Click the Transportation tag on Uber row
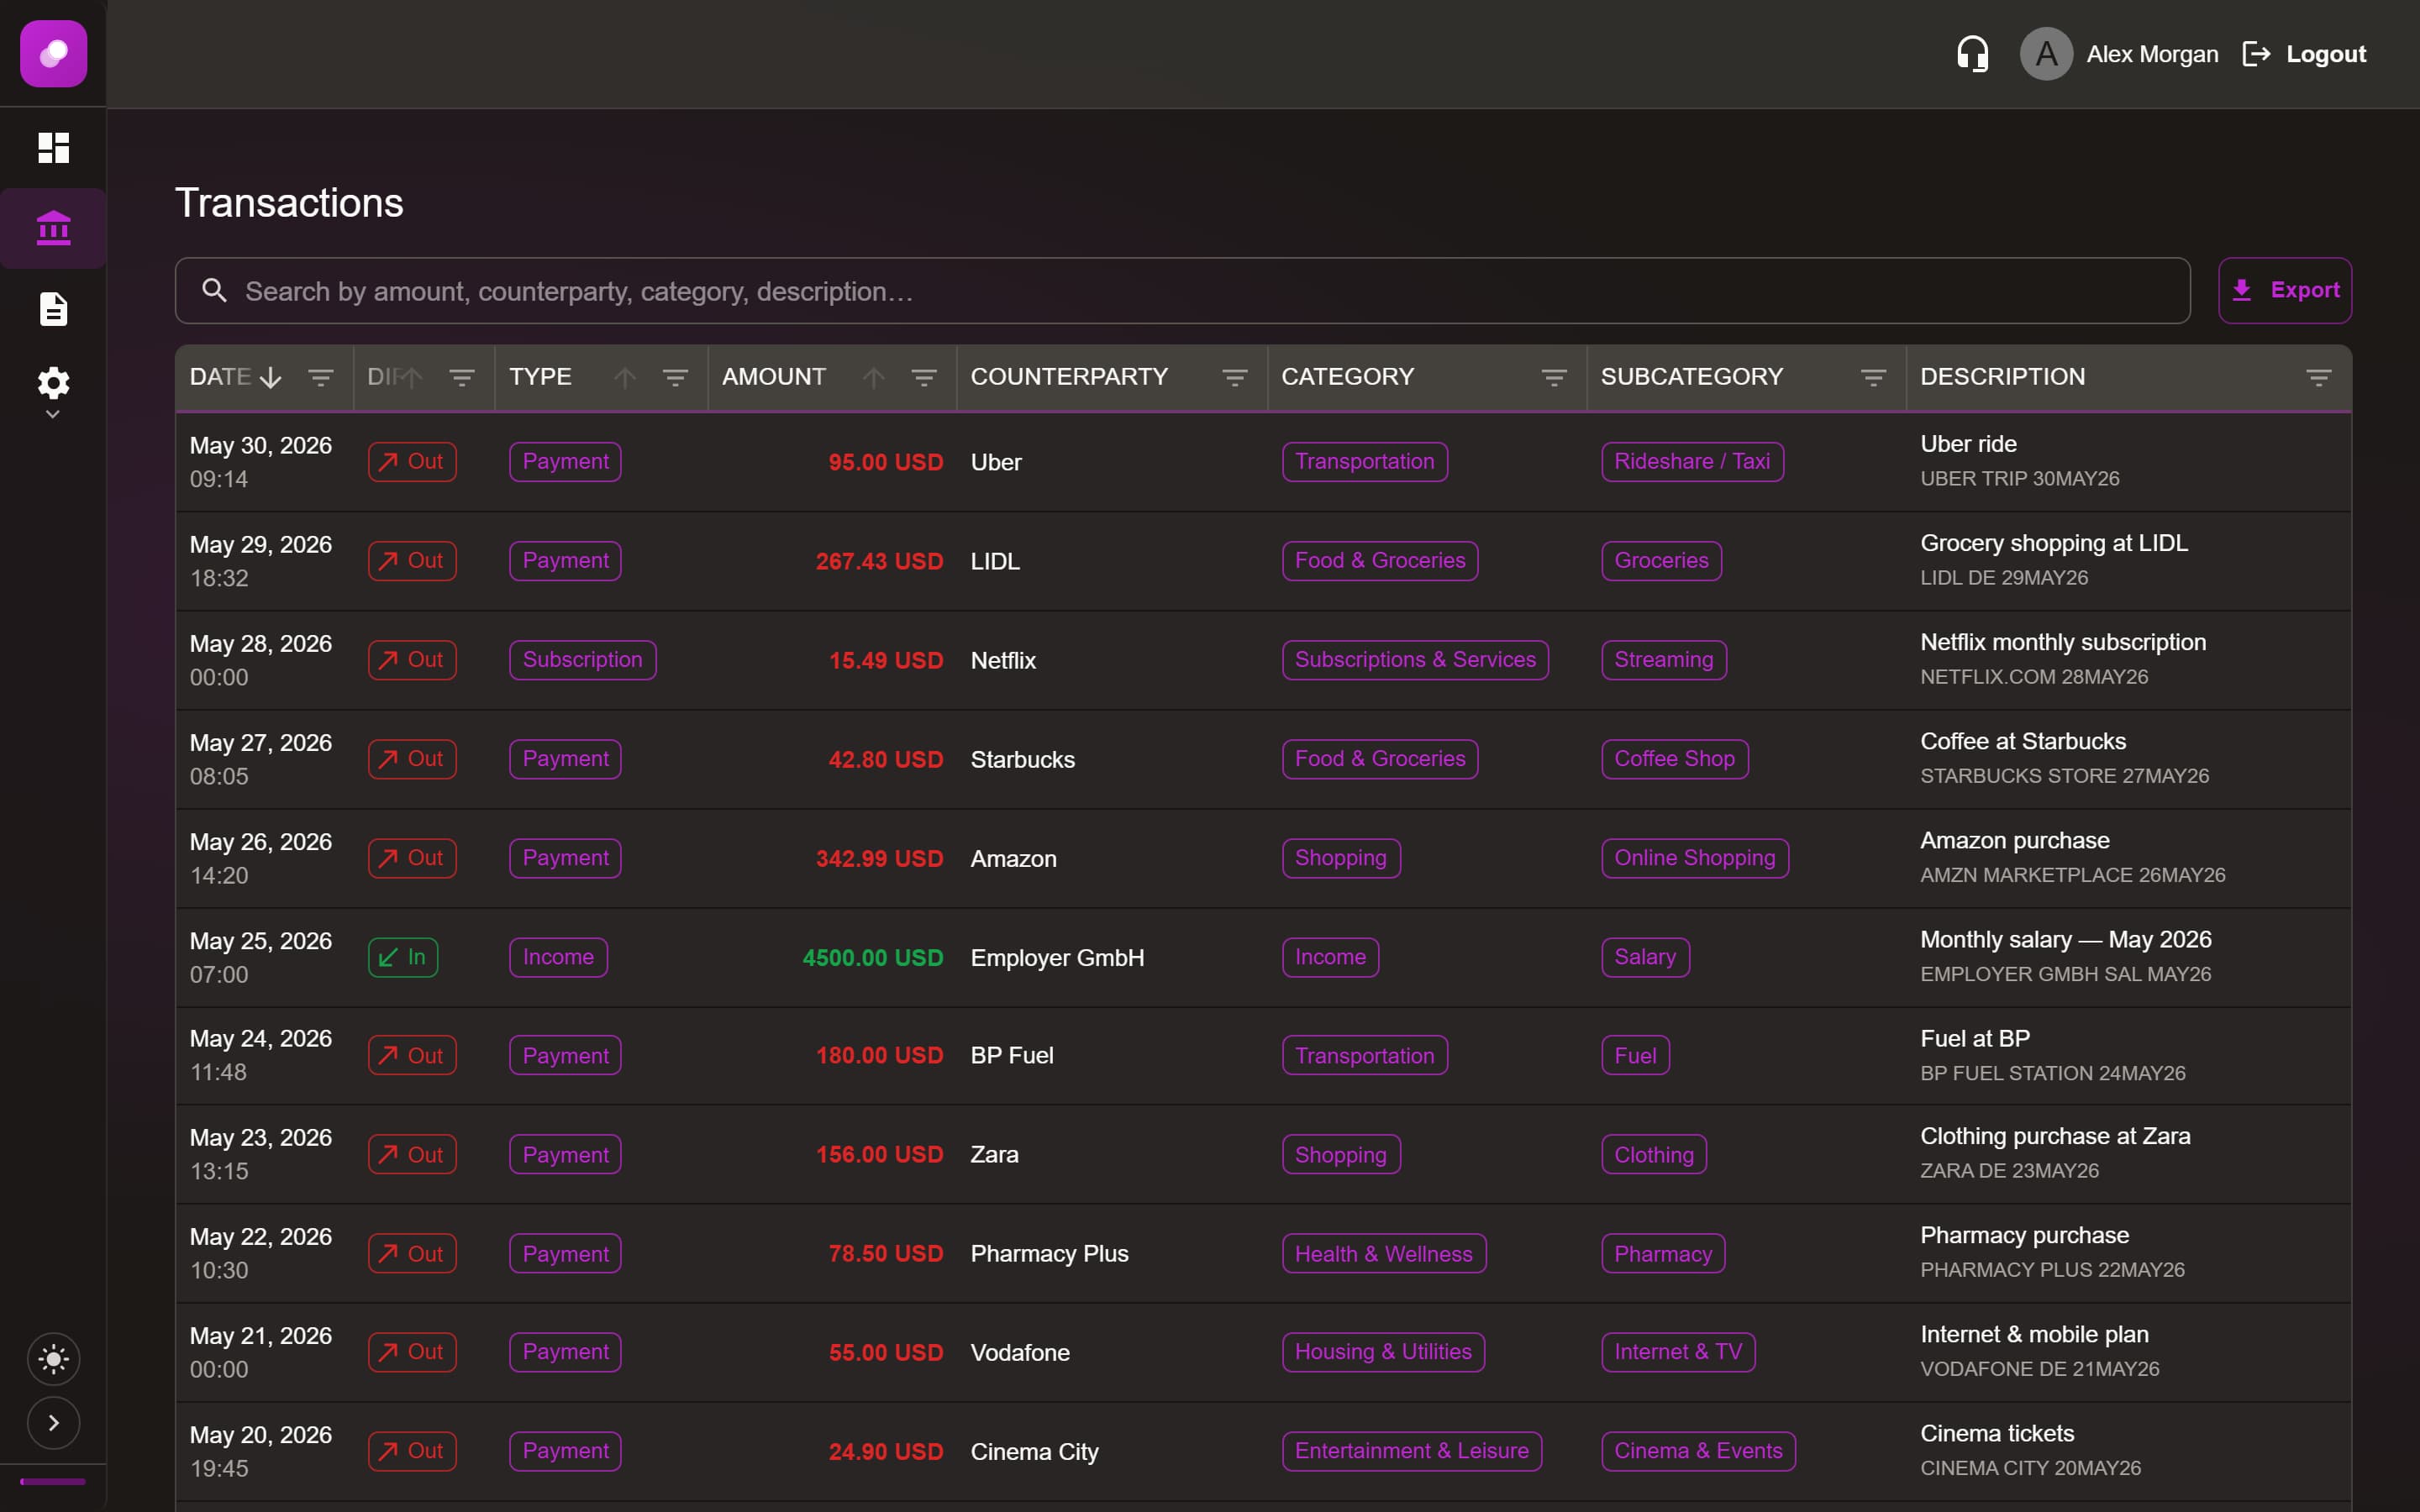This screenshot has width=2420, height=1512. click(1364, 462)
